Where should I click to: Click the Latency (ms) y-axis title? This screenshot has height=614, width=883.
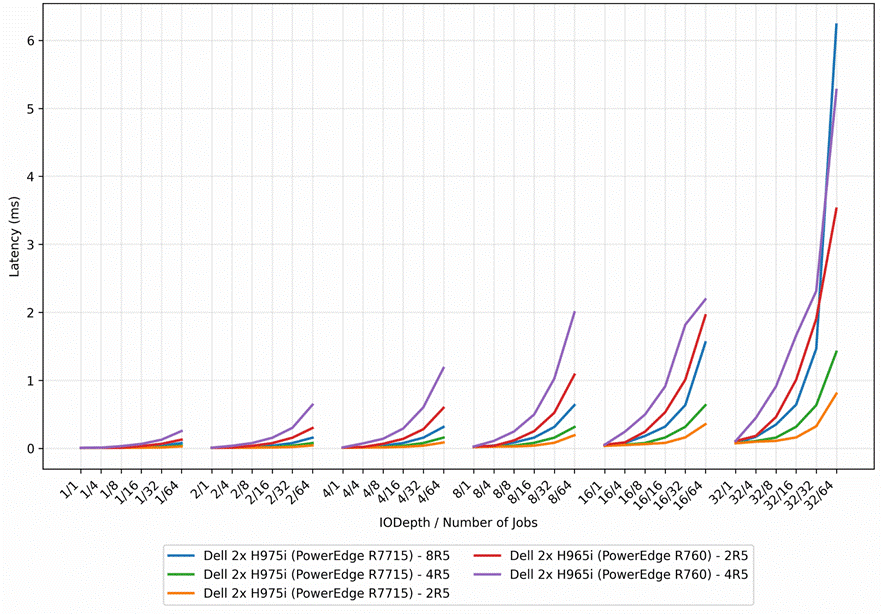15,237
